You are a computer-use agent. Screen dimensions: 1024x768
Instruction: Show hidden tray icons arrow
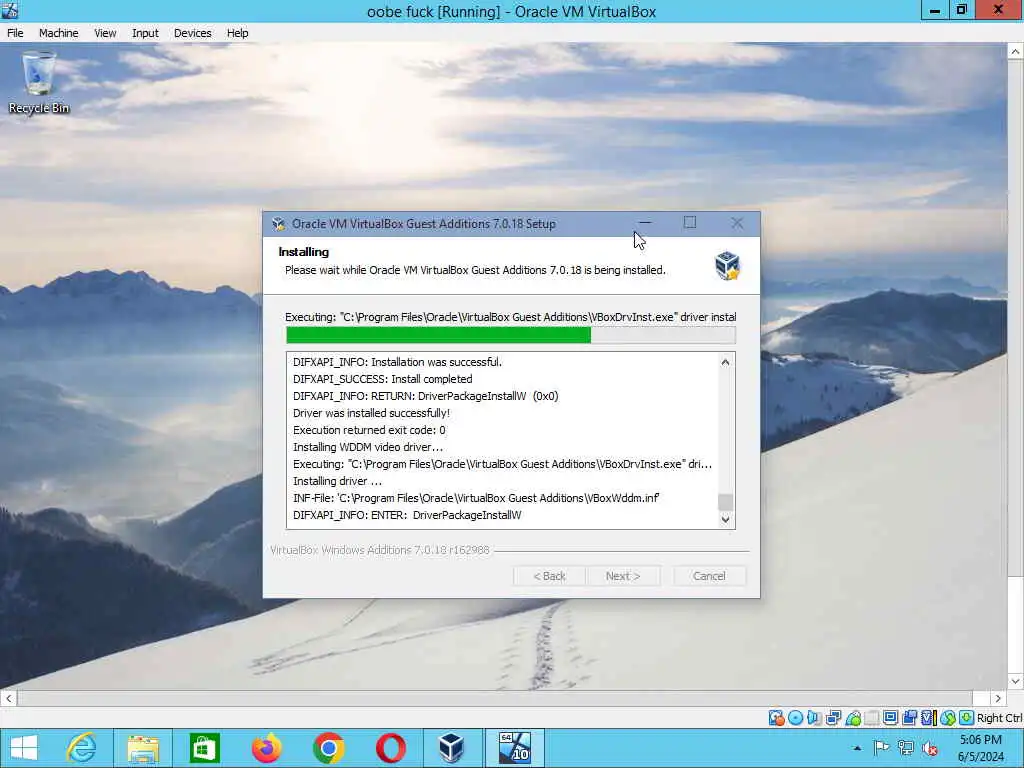tap(857, 748)
